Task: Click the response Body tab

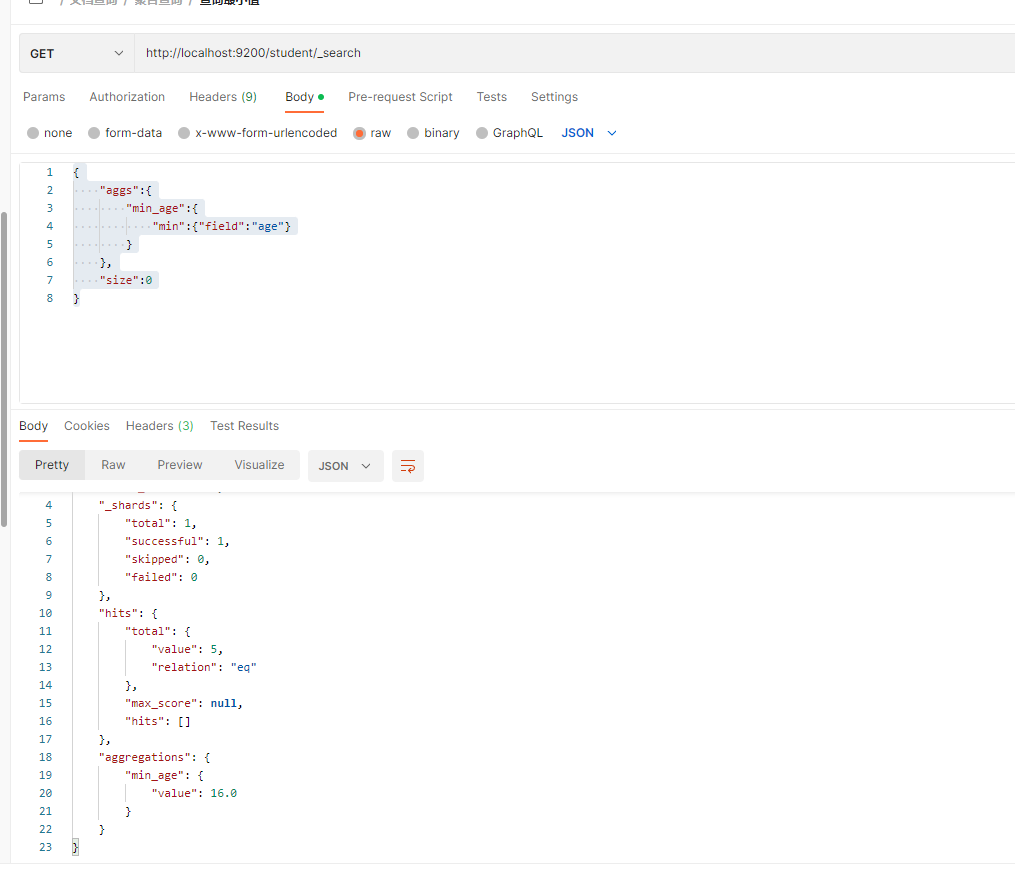Action: point(33,426)
